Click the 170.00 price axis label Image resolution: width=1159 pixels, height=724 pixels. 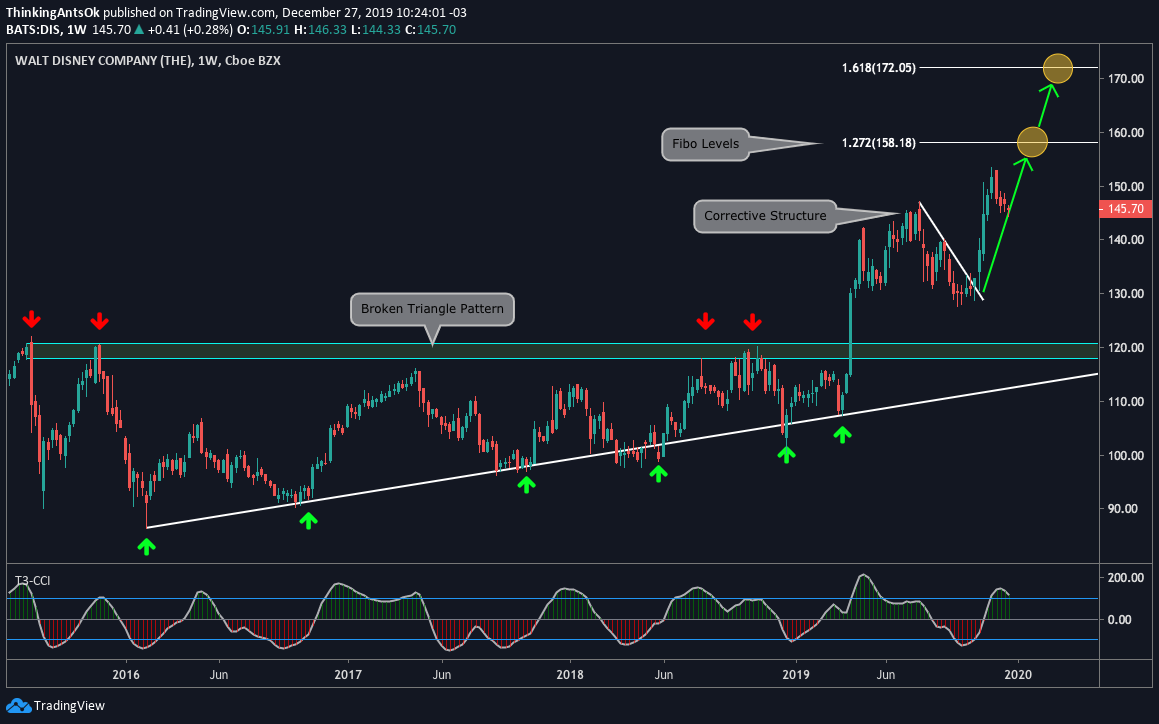tap(1126, 78)
